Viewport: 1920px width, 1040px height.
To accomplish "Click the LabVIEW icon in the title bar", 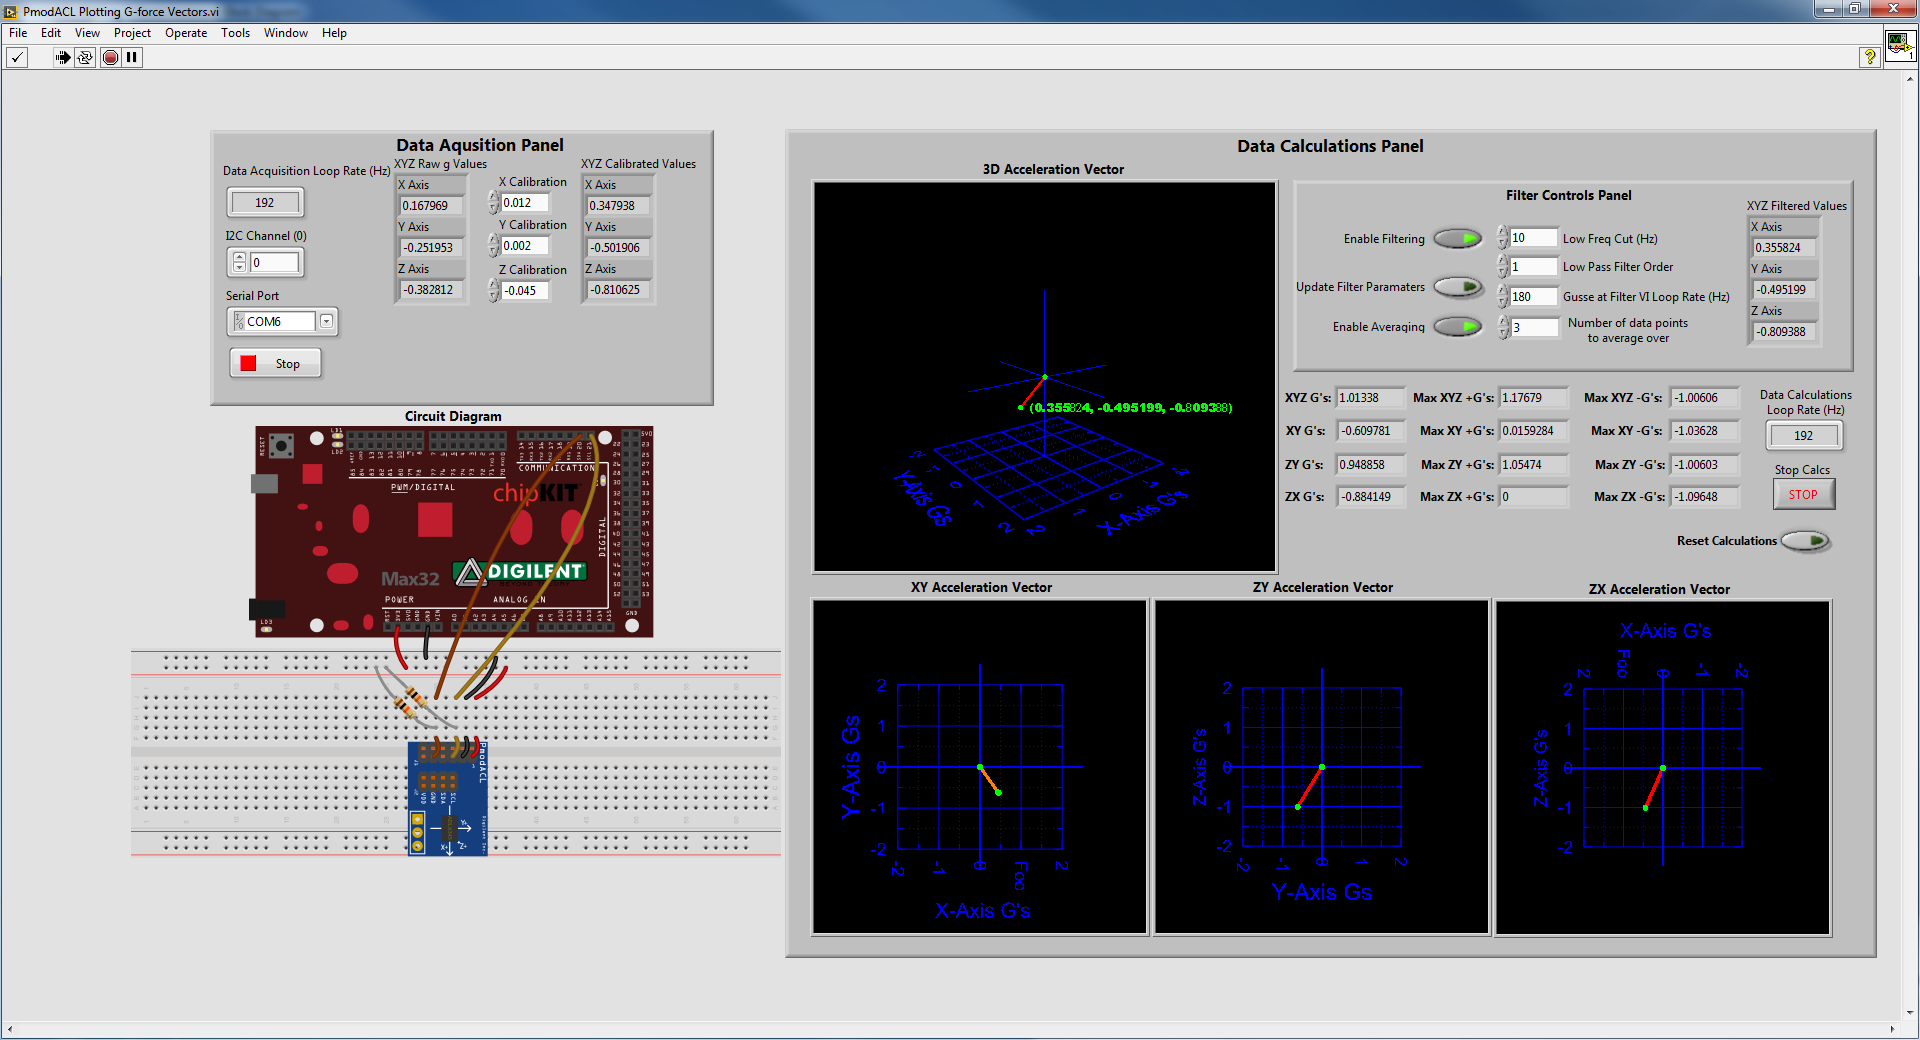I will pos(9,11).
